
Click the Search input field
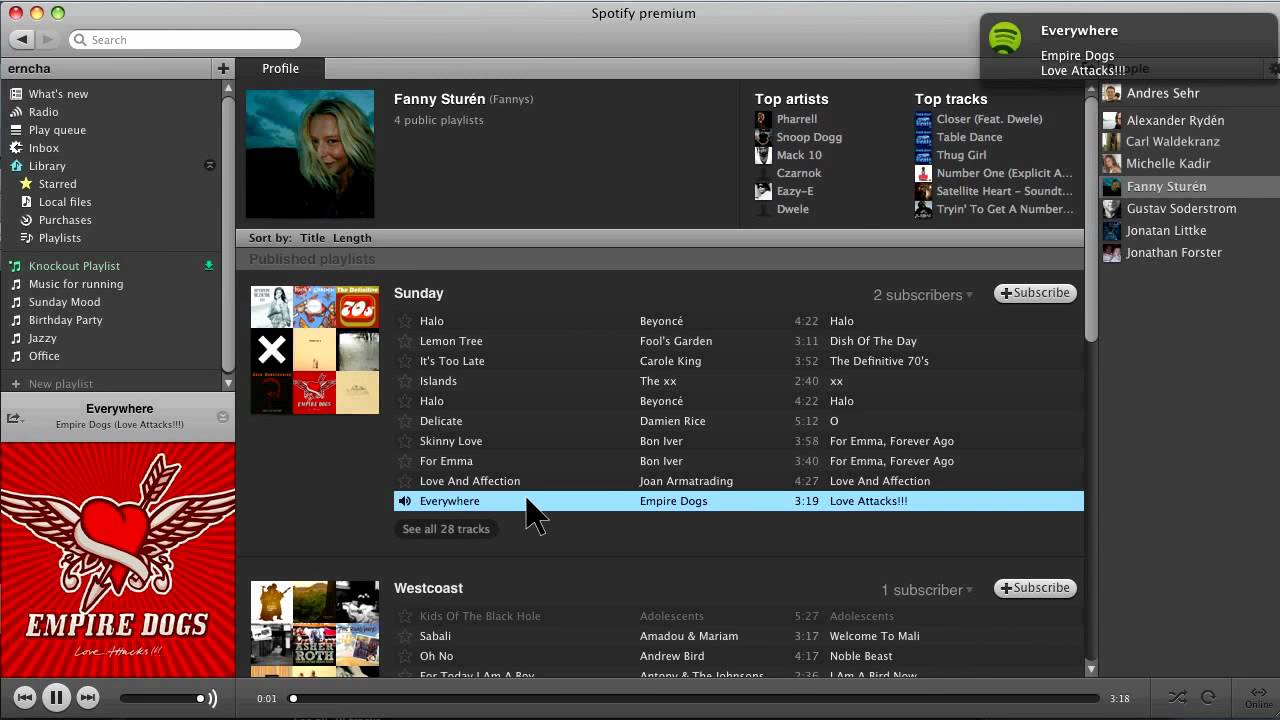pyautogui.click(x=190, y=40)
